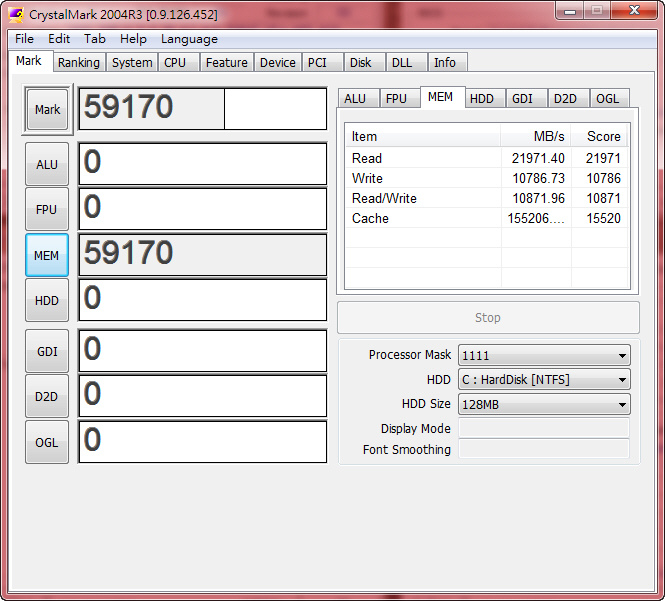
Task: Minimize the CrystalMark window
Action: 570,11
